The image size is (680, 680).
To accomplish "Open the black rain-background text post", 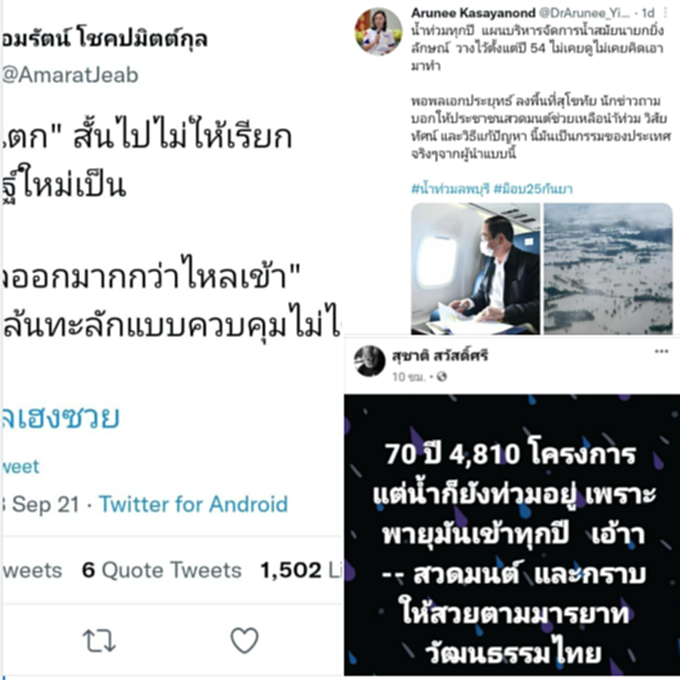I will [x=512, y=535].
